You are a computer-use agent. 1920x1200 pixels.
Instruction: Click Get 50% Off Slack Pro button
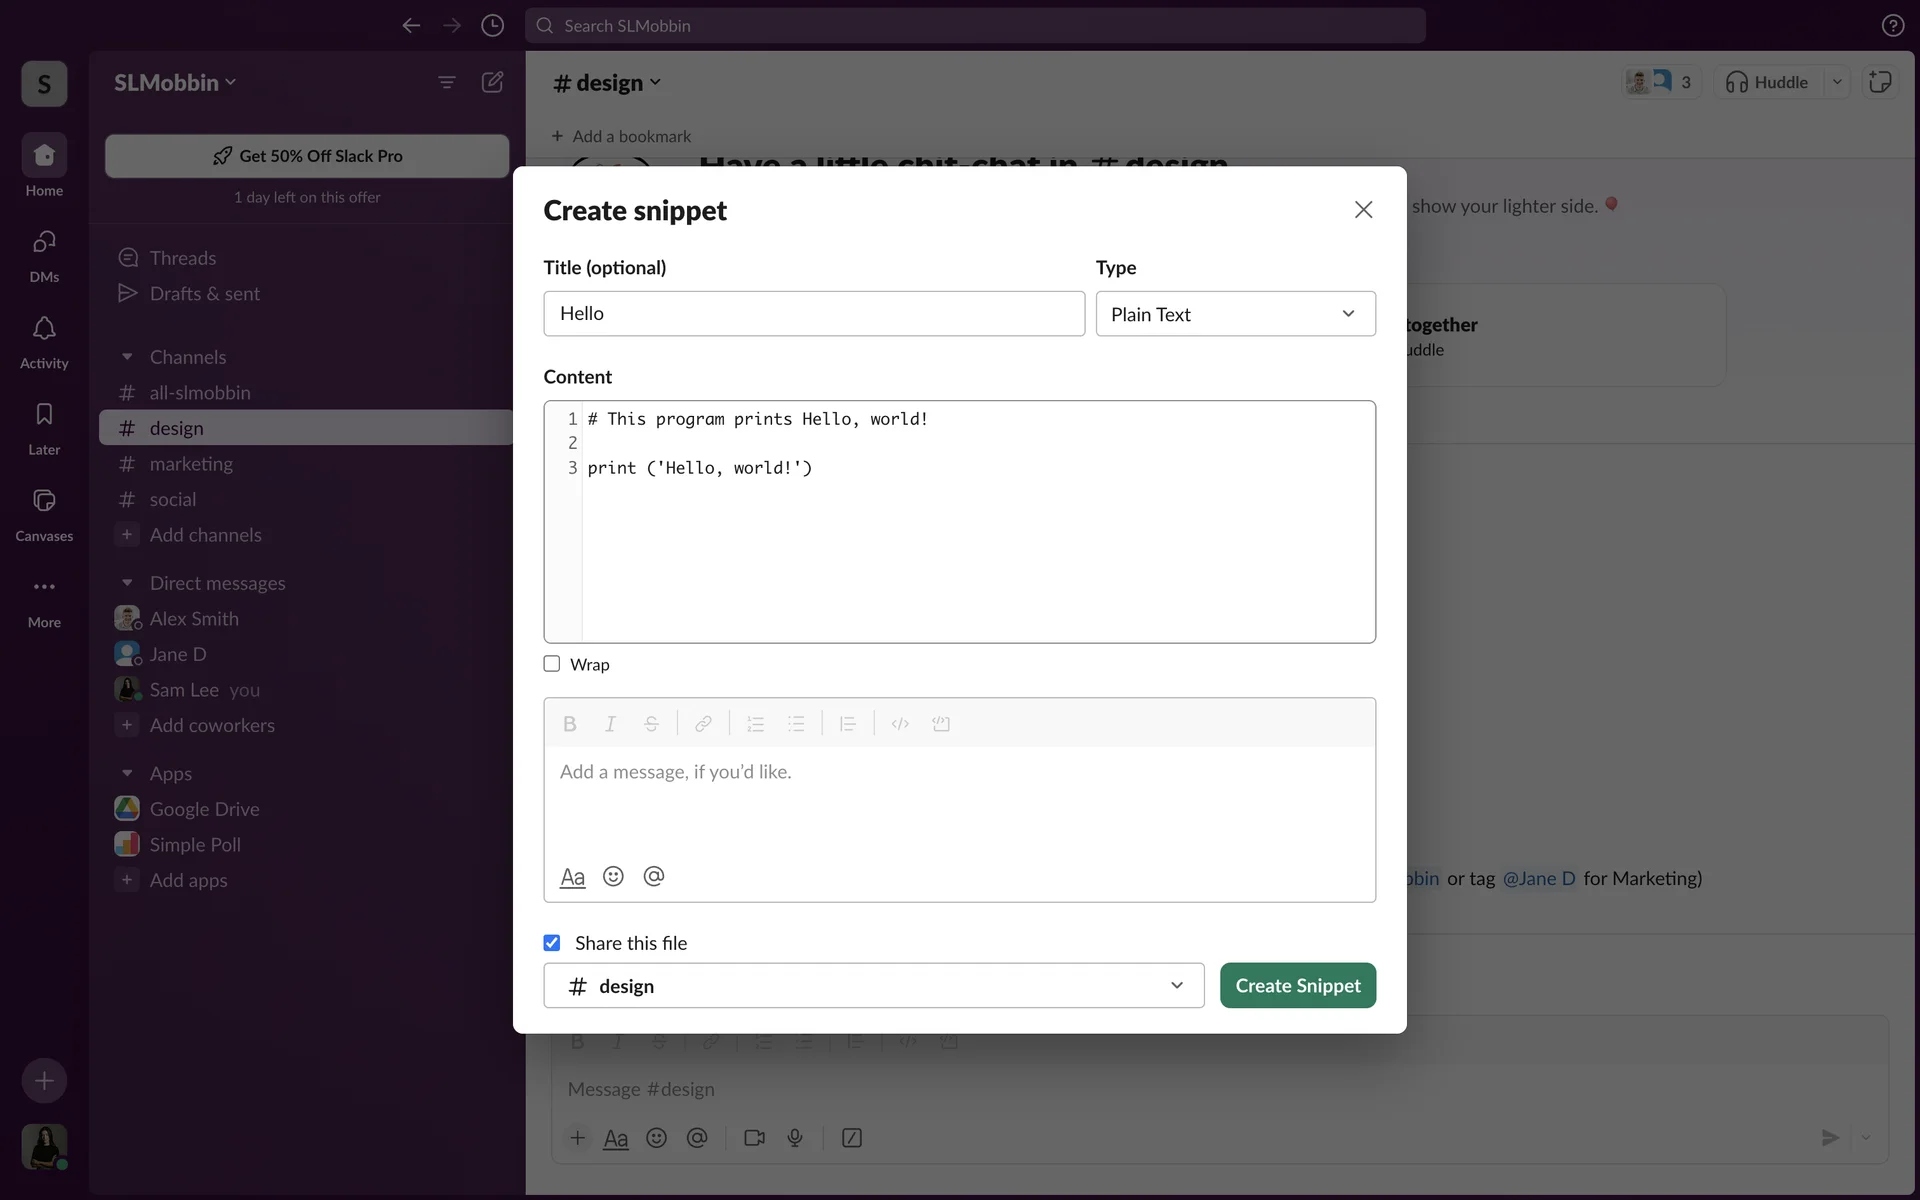coord(307,156)
